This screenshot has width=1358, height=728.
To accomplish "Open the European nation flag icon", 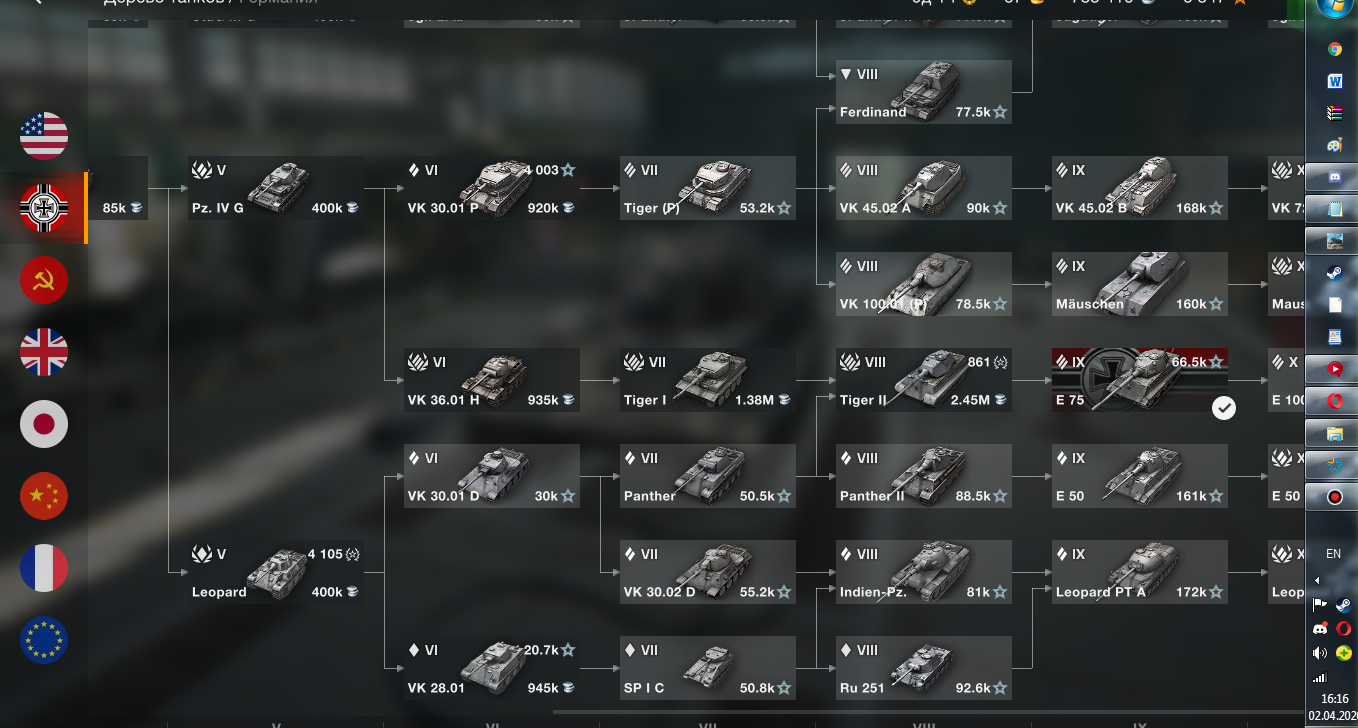I will click(44, 640).
